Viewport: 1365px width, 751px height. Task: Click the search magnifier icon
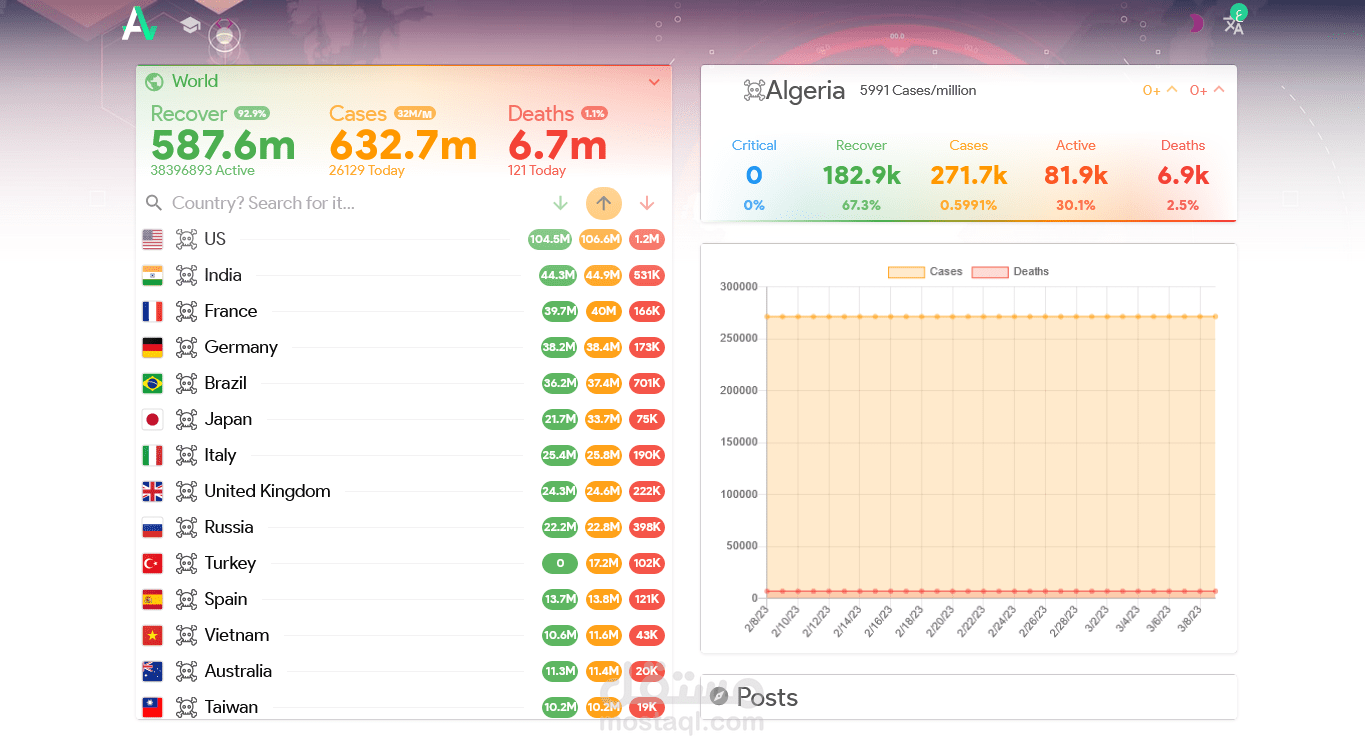pyautogui.click(x=154, y=203)
